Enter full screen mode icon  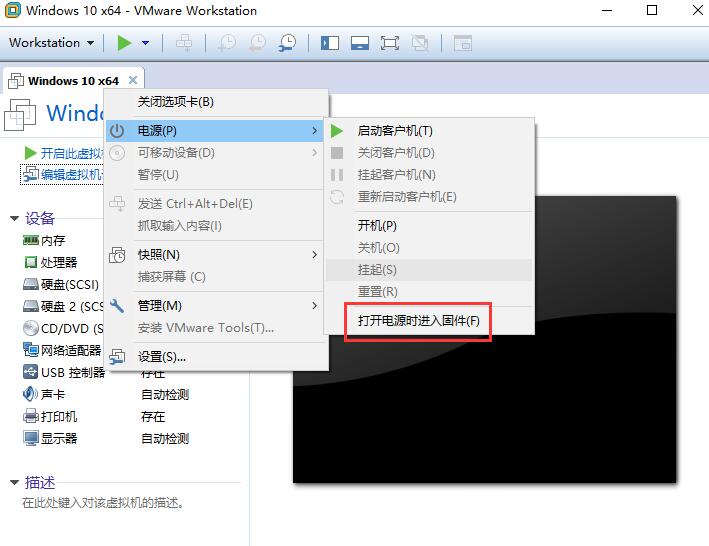[390, 43]
